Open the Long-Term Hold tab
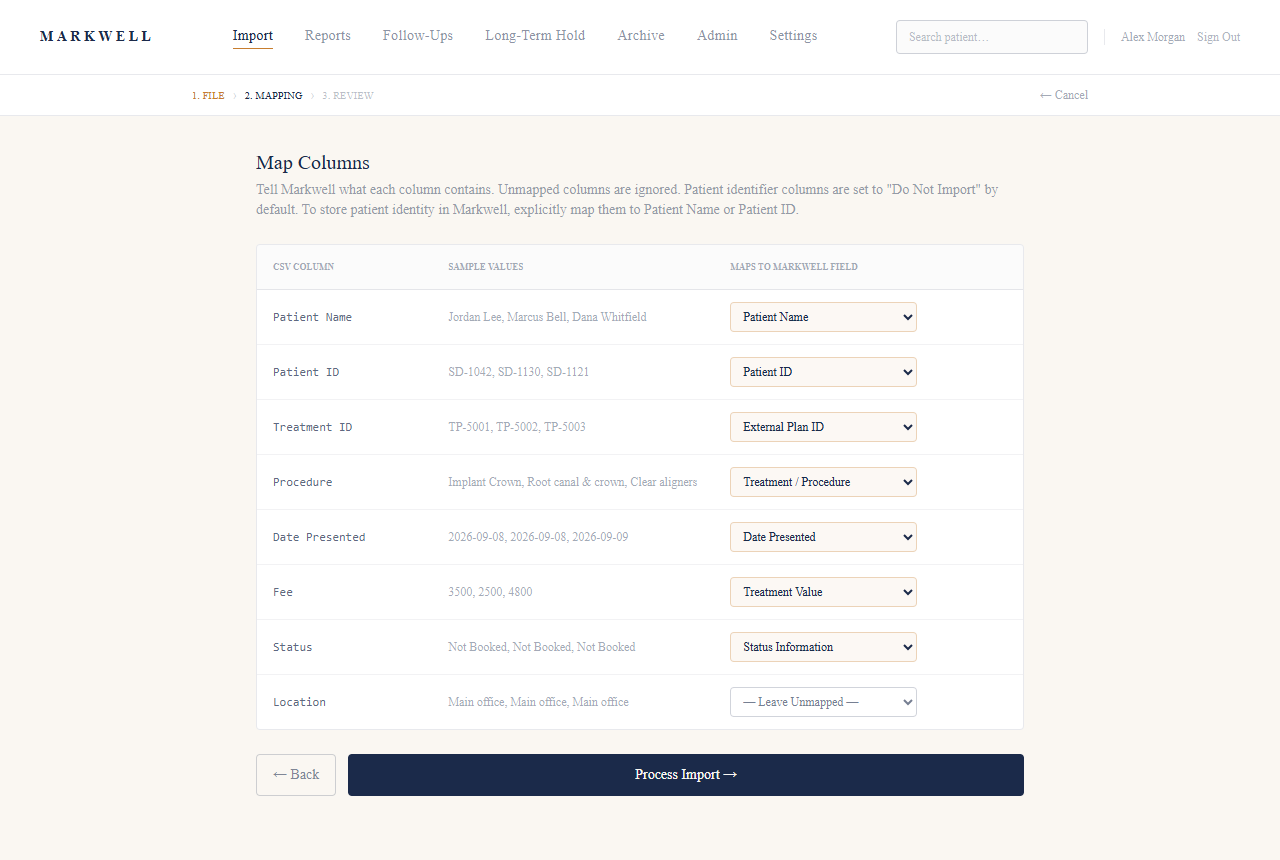 coord(535,36)
